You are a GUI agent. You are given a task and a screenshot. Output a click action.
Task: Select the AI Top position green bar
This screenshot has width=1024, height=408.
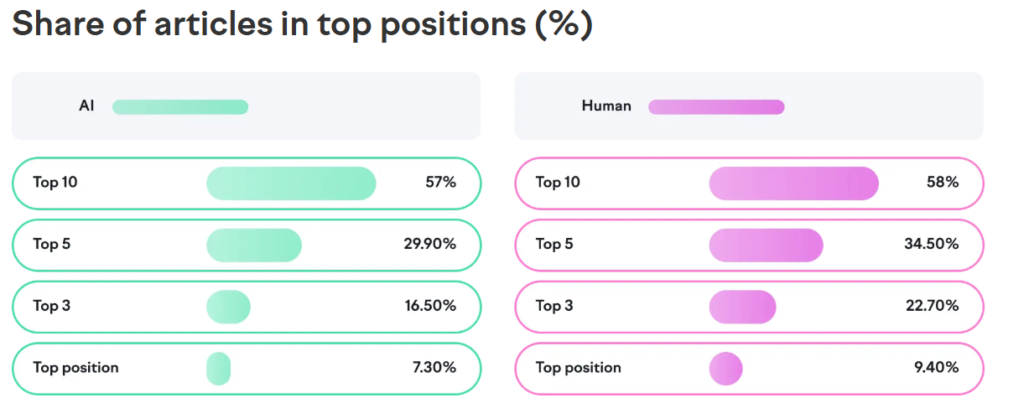click(219, 369)
